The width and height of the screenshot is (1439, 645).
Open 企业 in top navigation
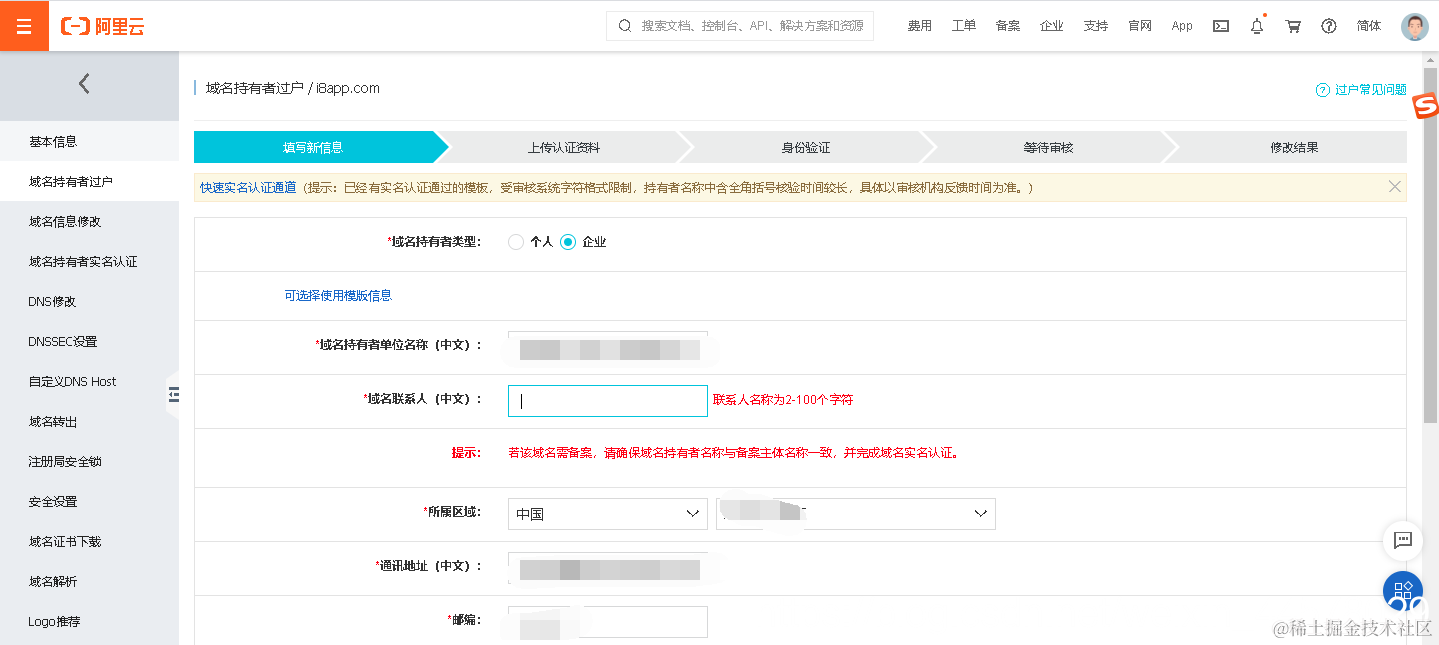1052,26
